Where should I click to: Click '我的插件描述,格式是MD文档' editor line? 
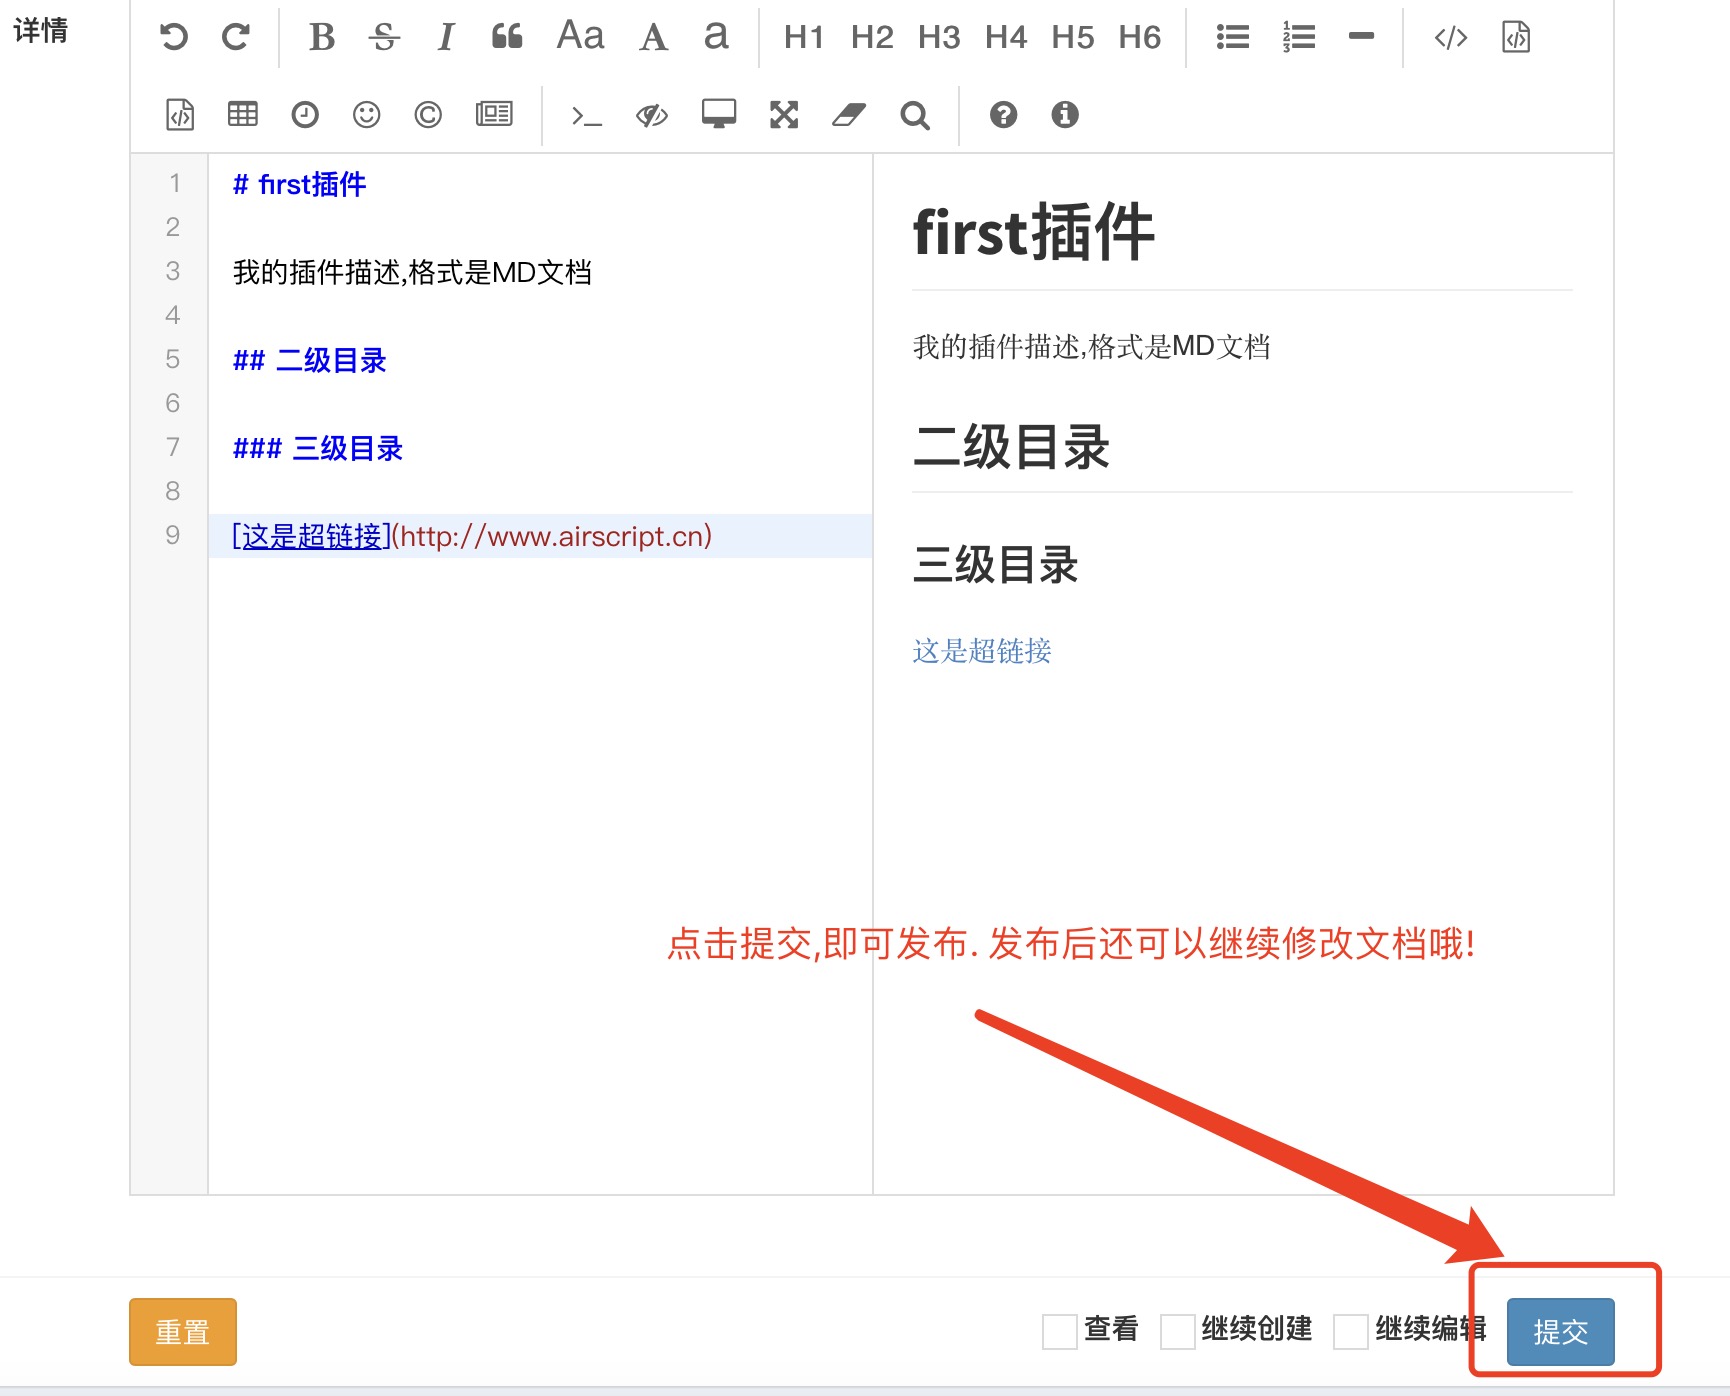pos(412,272)
